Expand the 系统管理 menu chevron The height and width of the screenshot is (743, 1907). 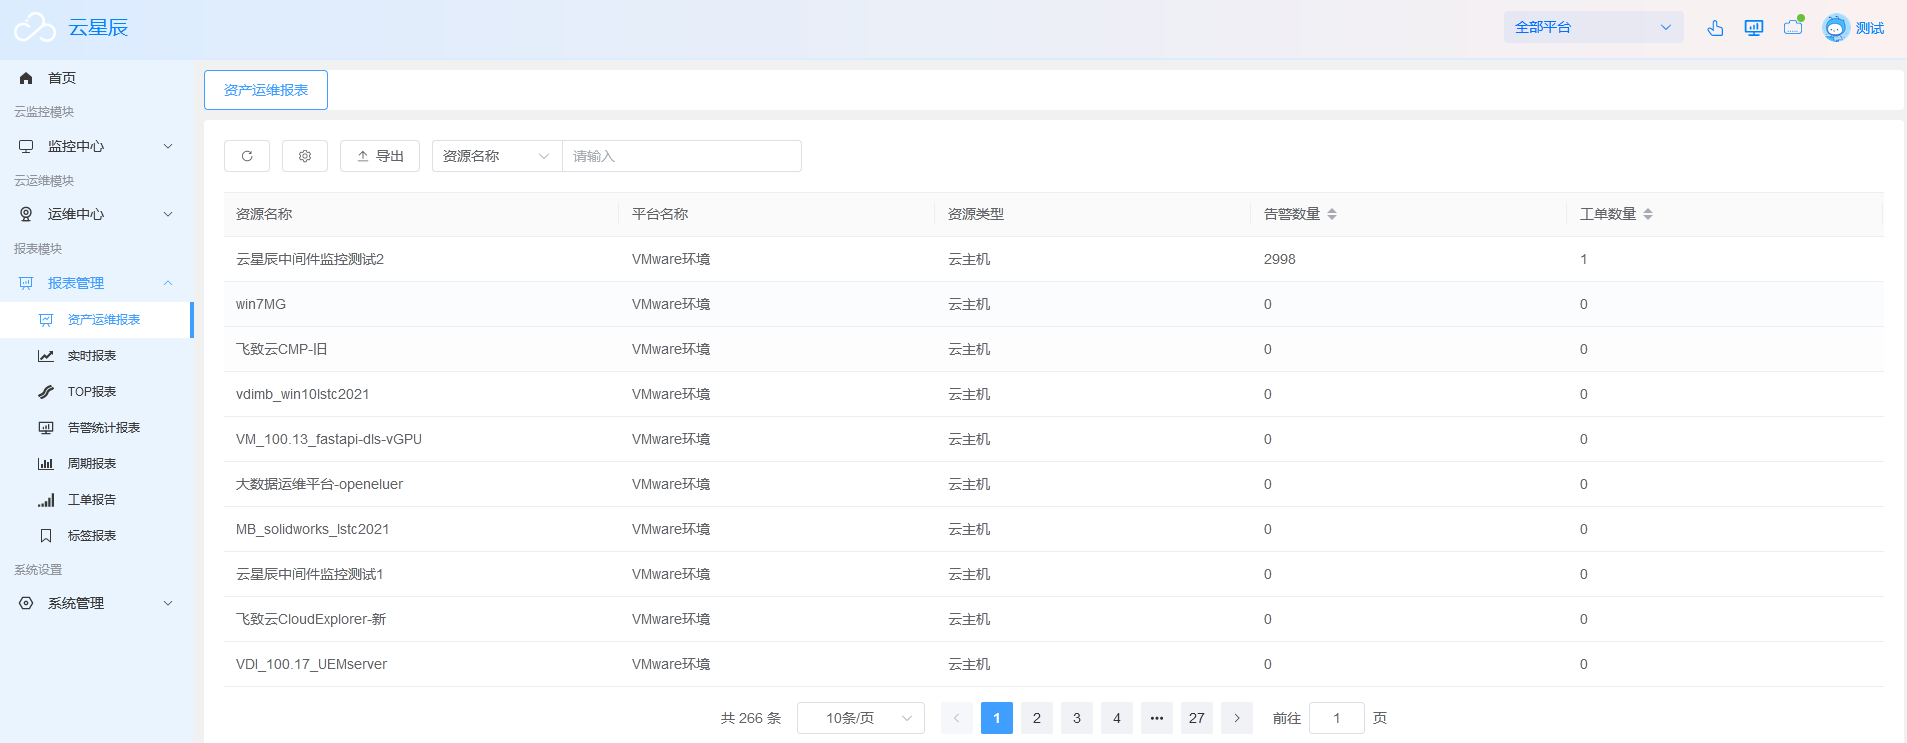168,603
